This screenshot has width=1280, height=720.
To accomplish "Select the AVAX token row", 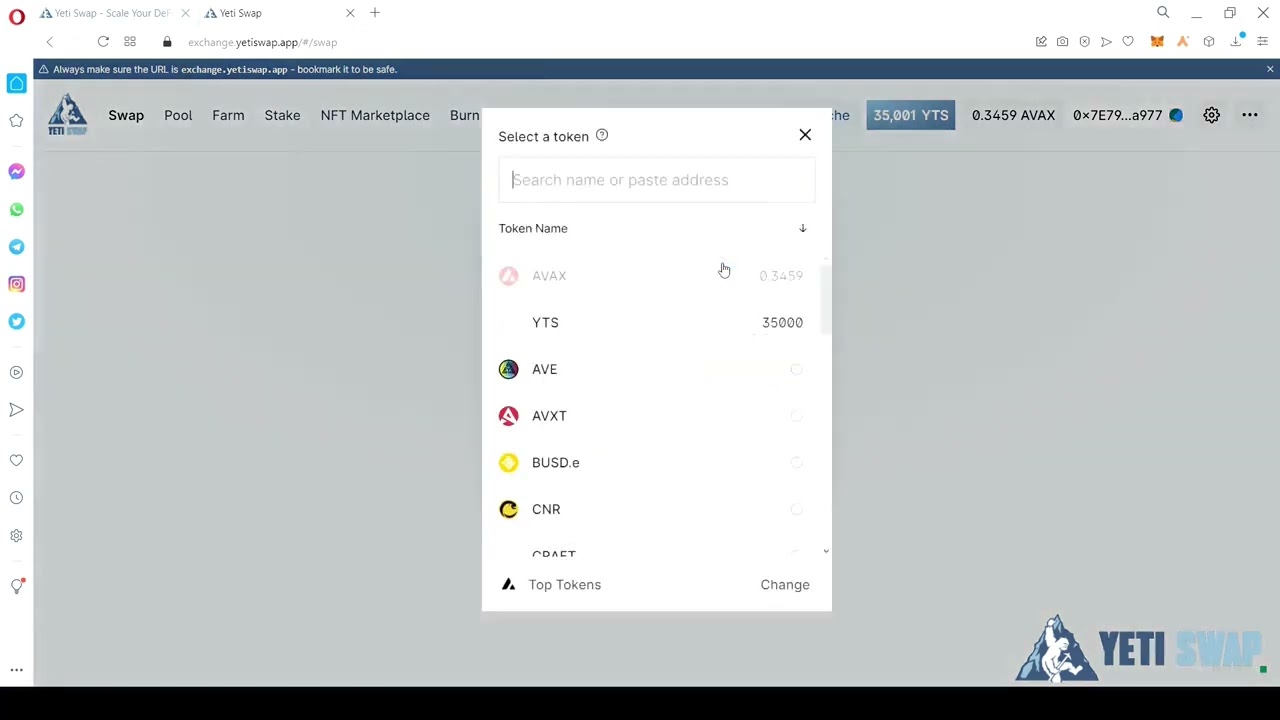I will [651, 275].
